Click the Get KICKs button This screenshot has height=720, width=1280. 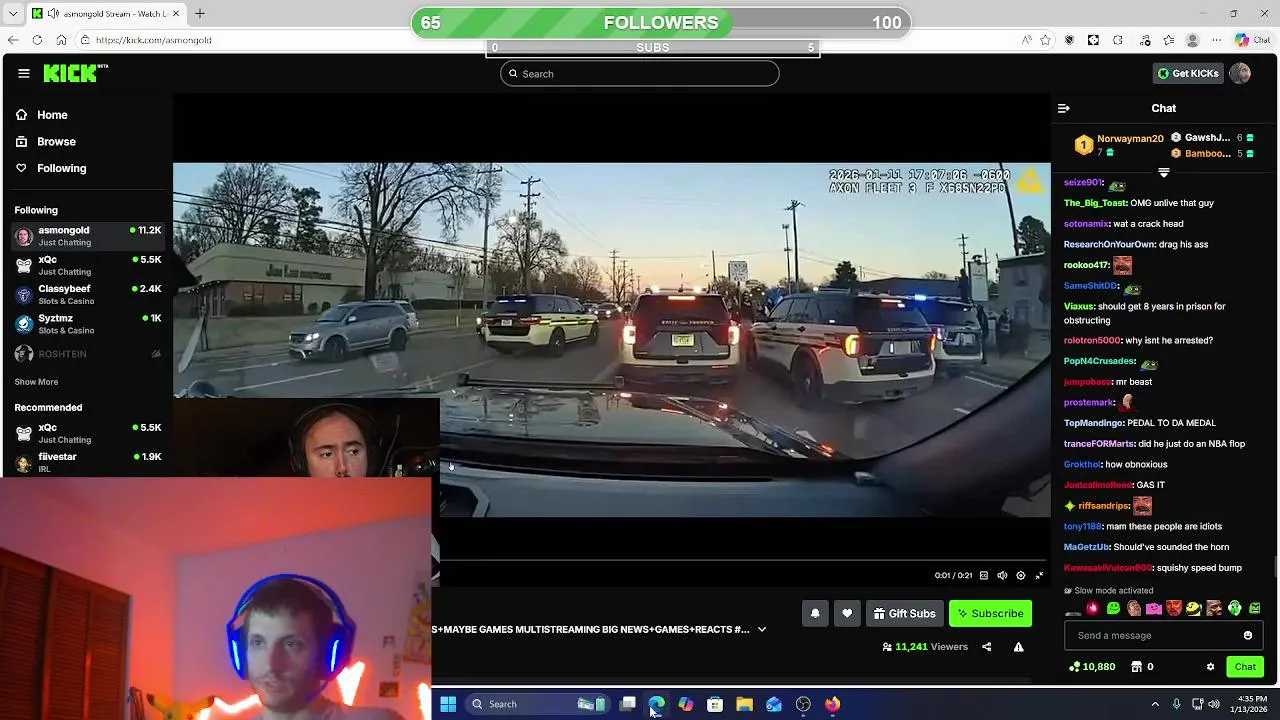click(1189, 73)
